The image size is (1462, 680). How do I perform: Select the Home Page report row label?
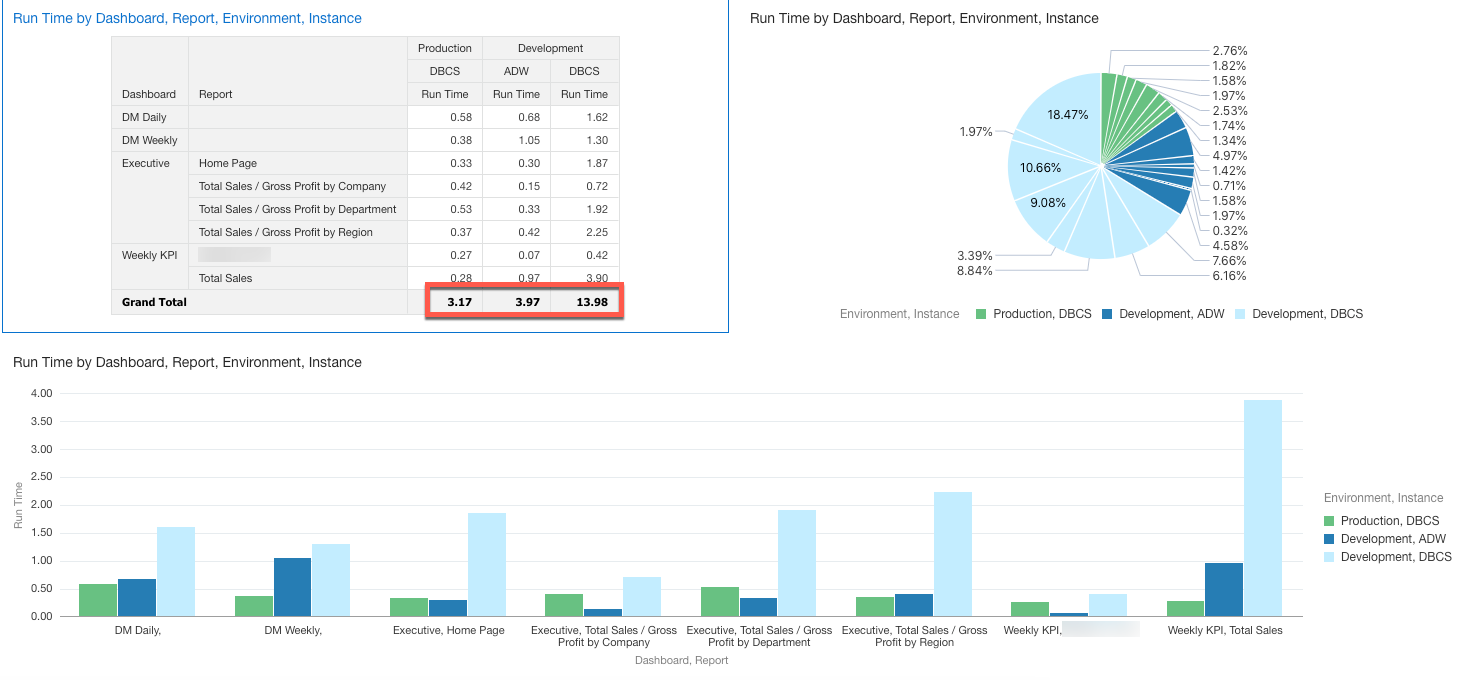(x=228, y=163)
